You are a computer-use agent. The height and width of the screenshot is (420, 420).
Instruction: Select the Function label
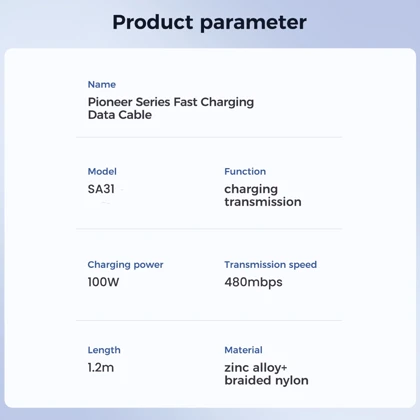pos(245,171)
